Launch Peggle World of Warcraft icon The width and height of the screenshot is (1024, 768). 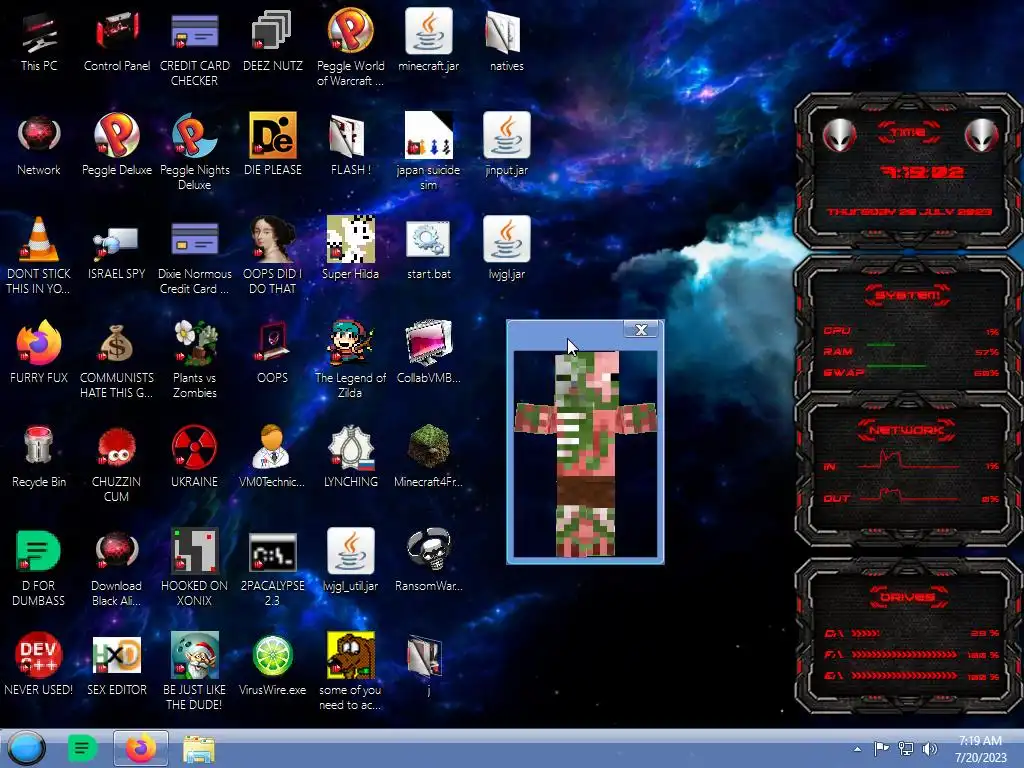(351, 48)
